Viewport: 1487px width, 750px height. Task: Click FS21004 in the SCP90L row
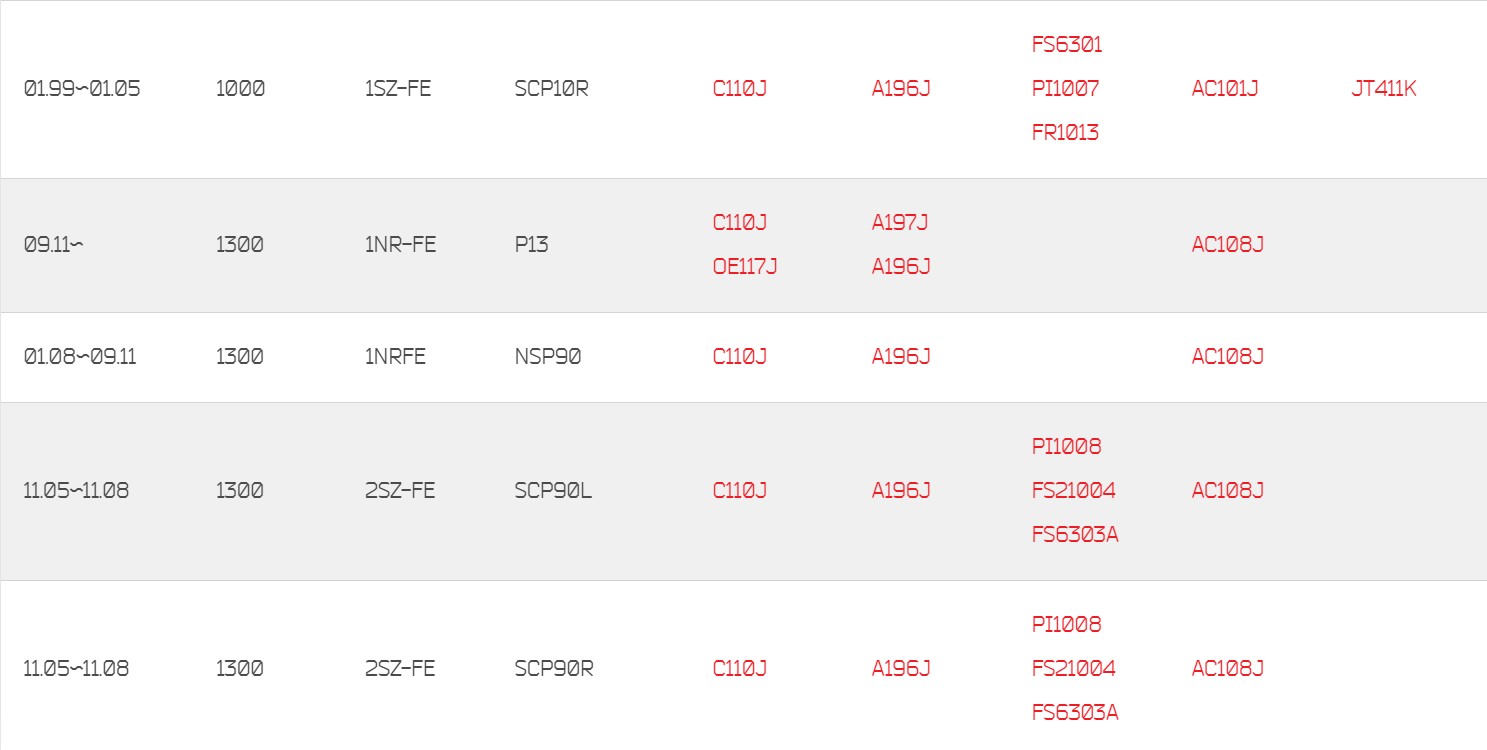click(1074, 490)
